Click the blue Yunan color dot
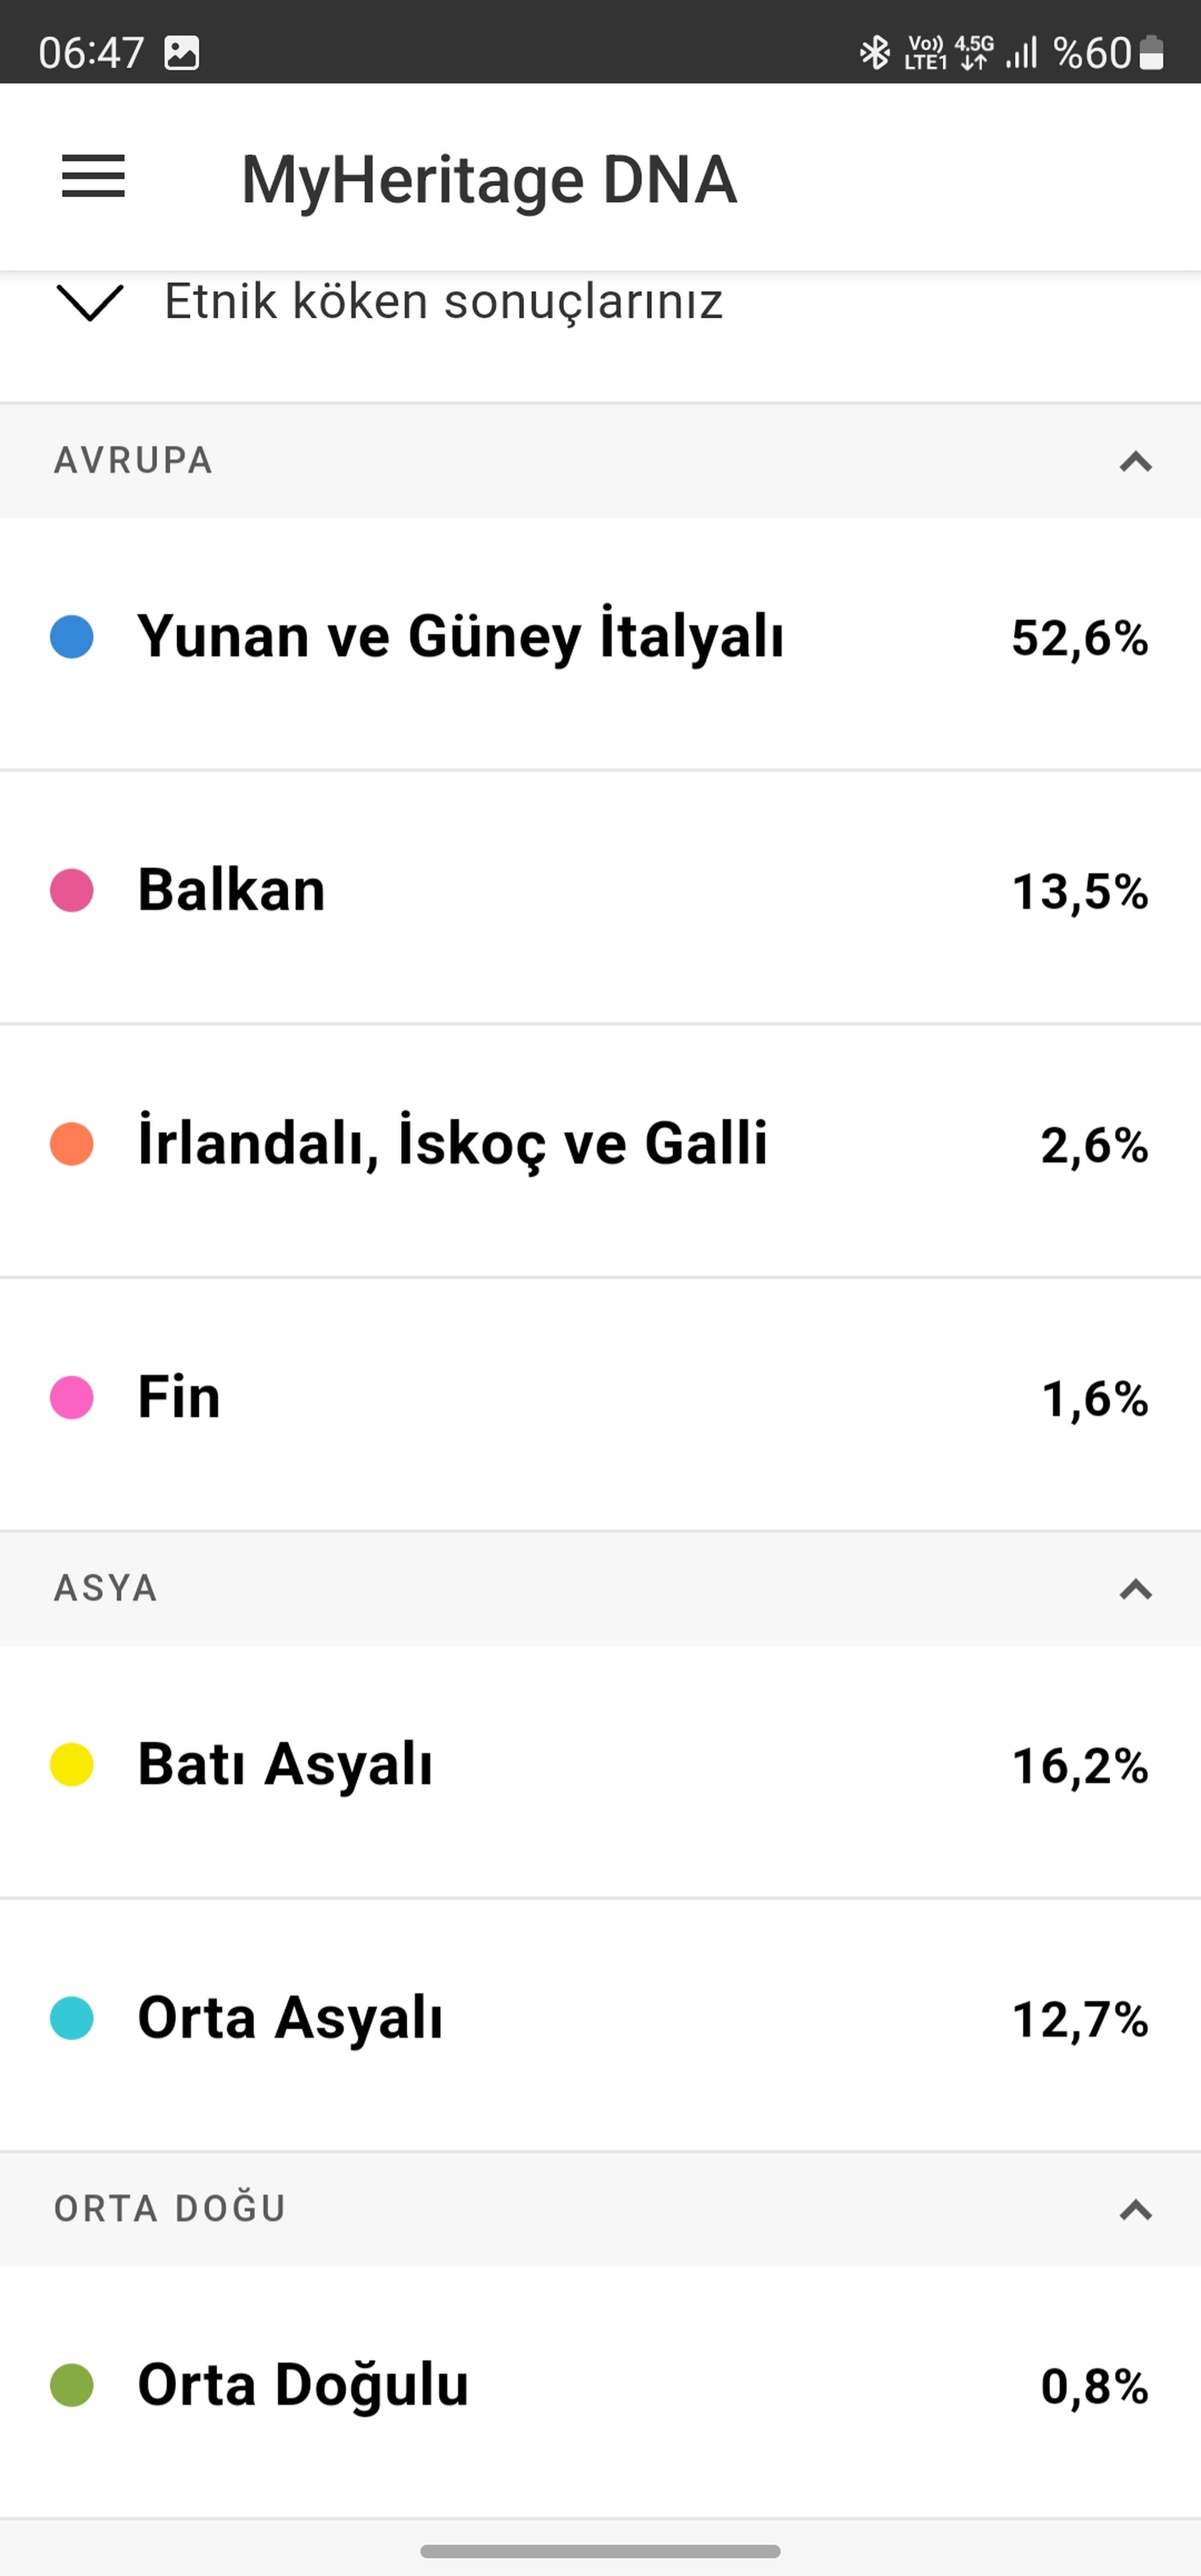 click(x=72, y=638)
